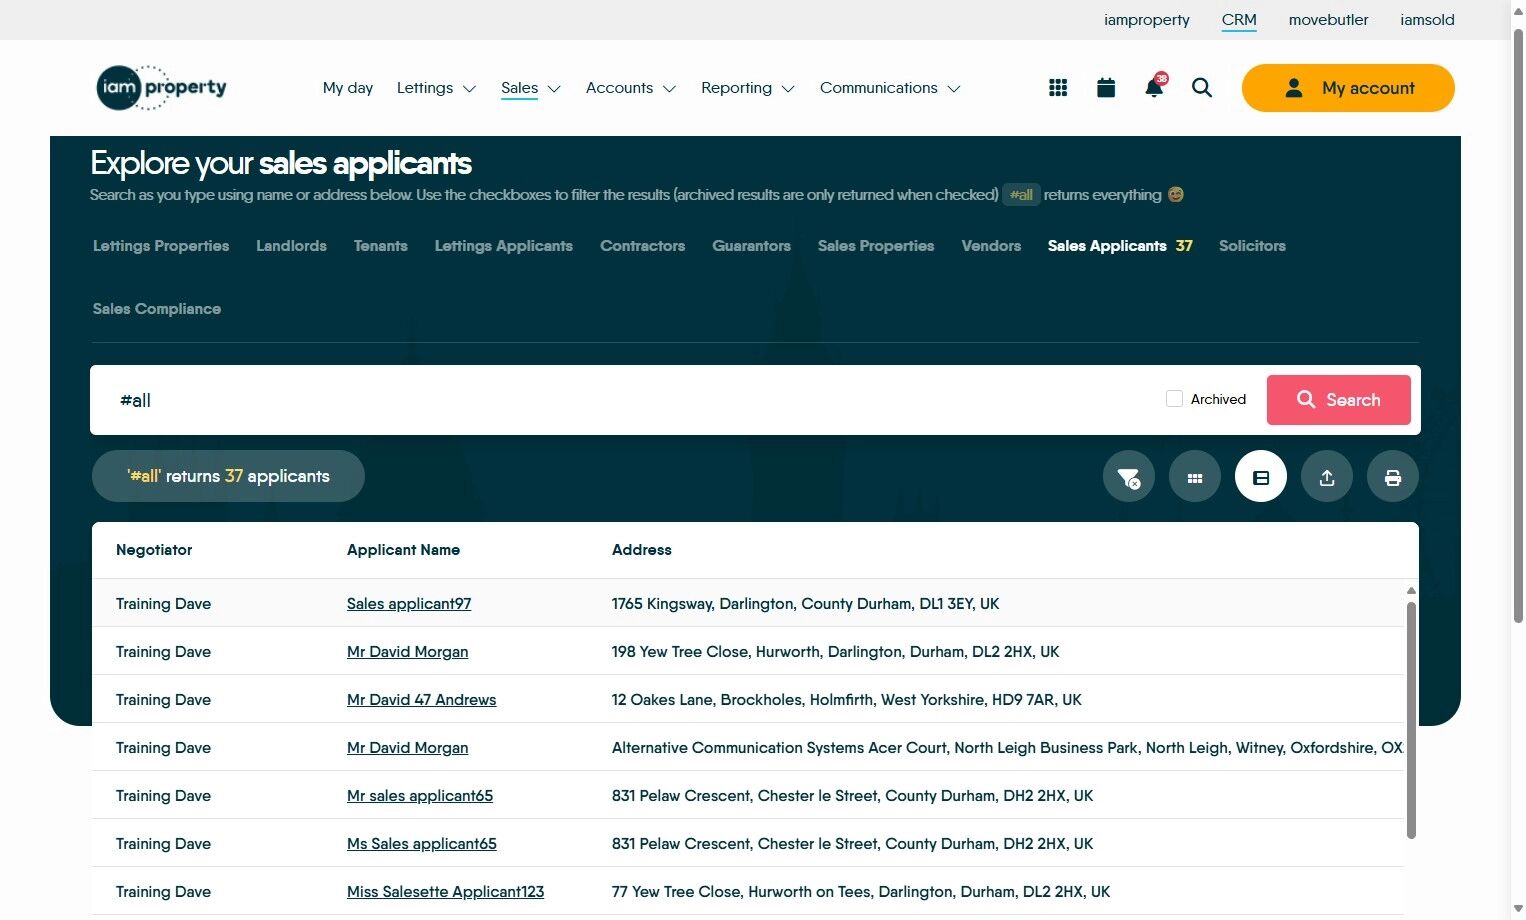Clear filters using the funnel icon
Viewport: 1526px width, 920px height.
(x=1129, y=477)
